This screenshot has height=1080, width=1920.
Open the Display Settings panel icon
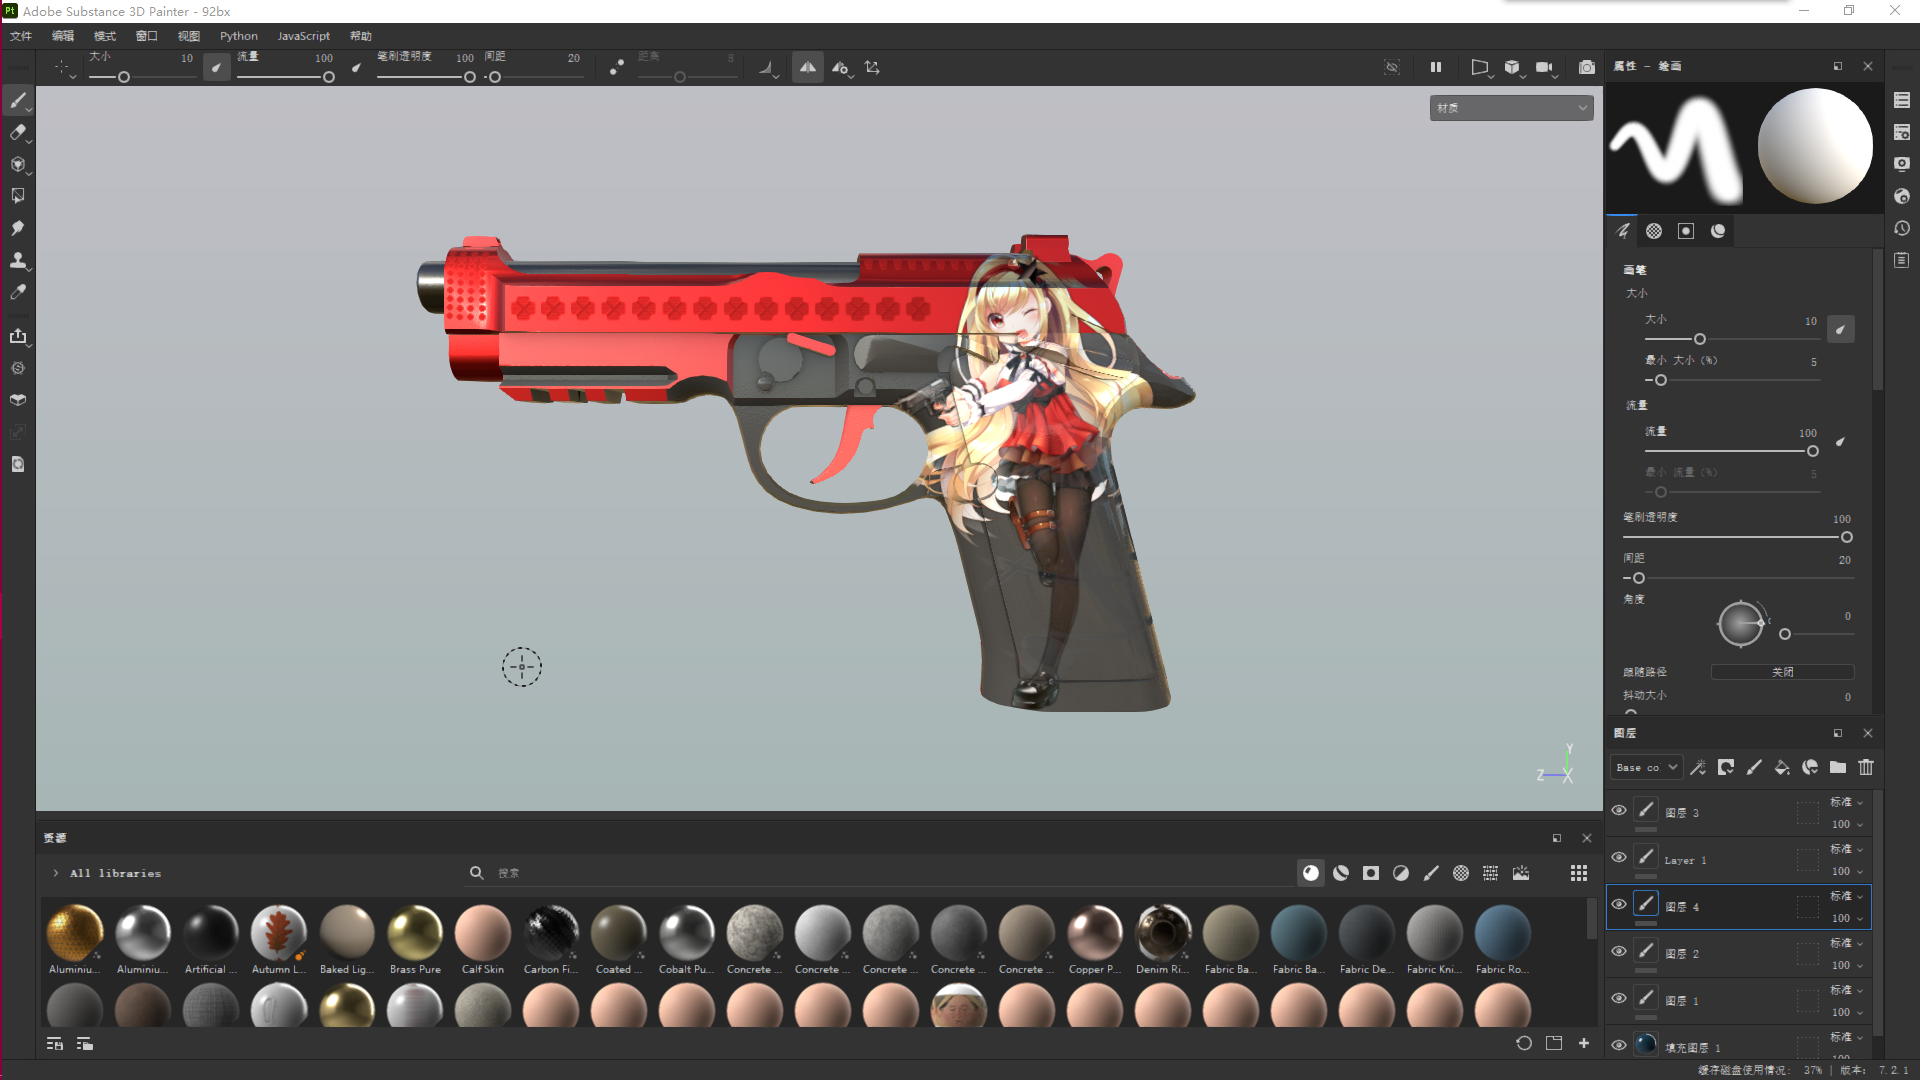click(1902, 164)
